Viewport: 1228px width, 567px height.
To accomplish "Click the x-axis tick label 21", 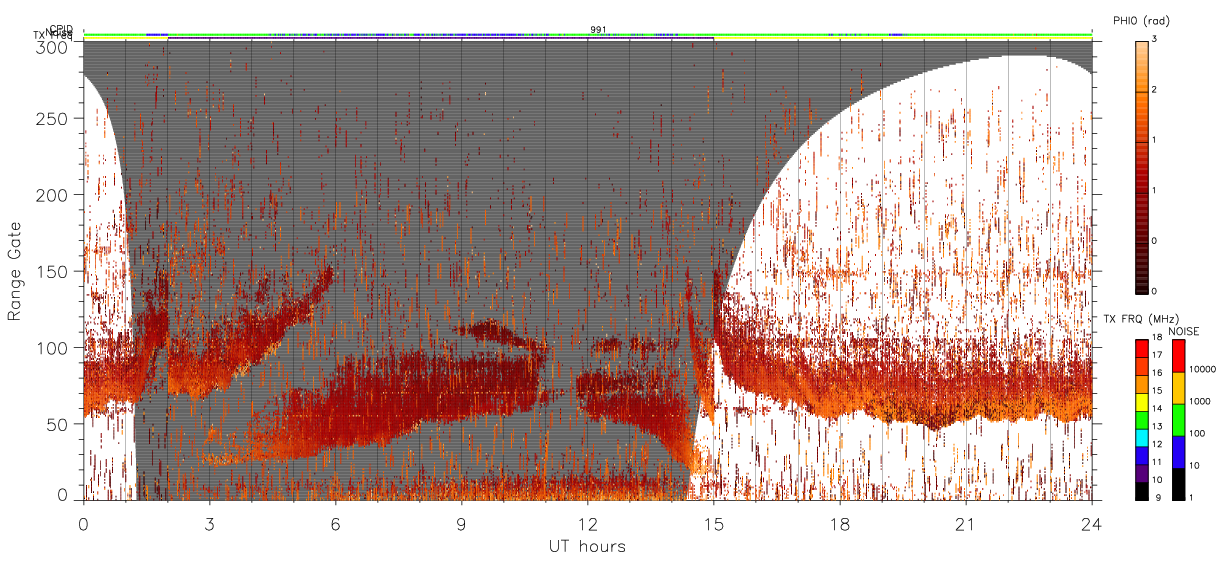I will (965, 524).
